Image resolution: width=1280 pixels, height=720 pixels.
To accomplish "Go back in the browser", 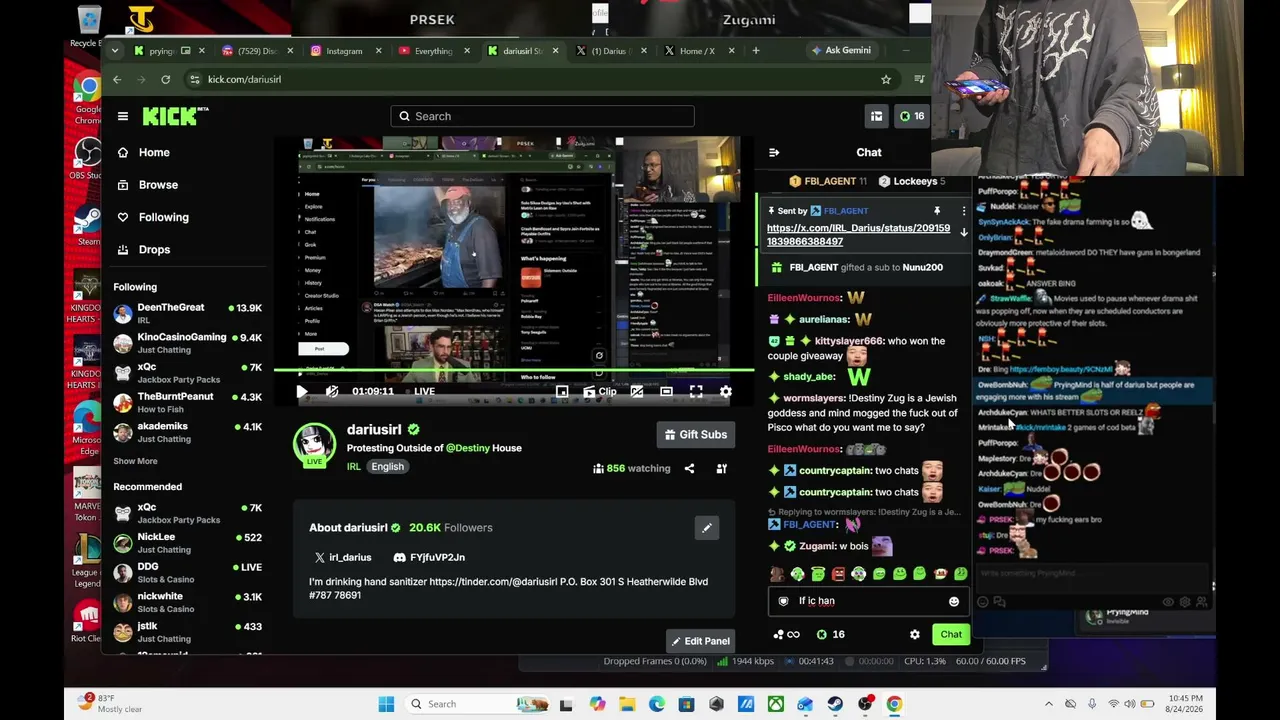I will (x=117, y=79).
